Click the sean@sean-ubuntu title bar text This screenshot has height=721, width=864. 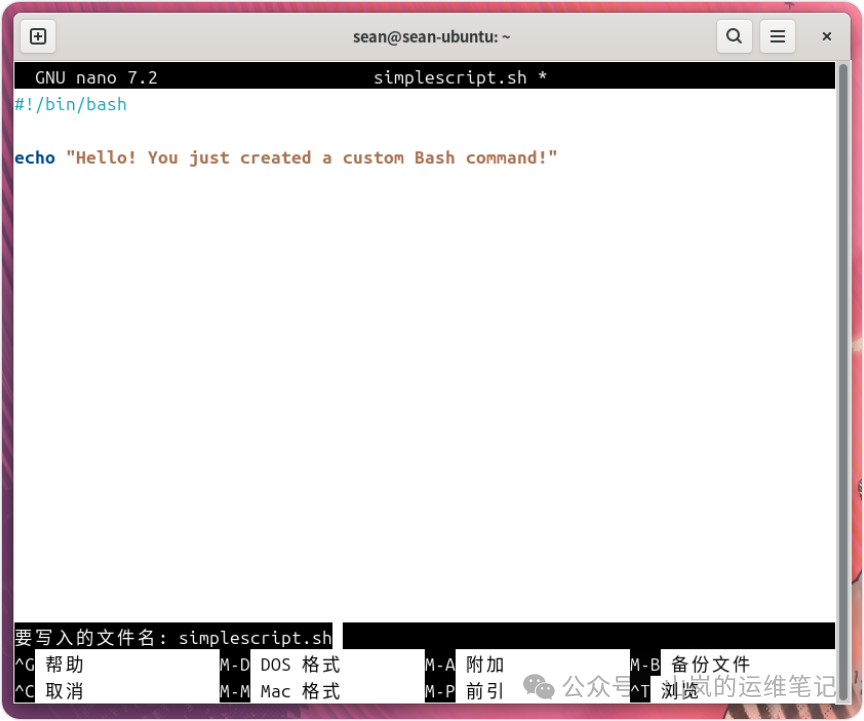[431, 36]
